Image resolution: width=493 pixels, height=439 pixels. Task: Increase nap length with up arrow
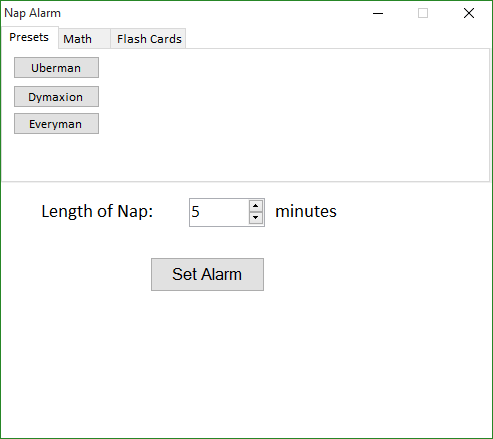[256, 206]
